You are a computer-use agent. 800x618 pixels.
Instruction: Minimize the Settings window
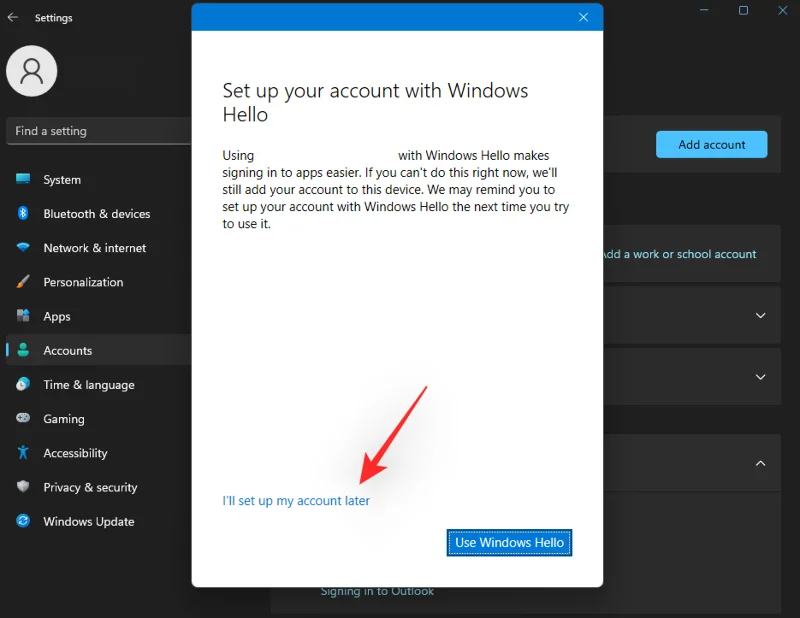coord(704,10)
